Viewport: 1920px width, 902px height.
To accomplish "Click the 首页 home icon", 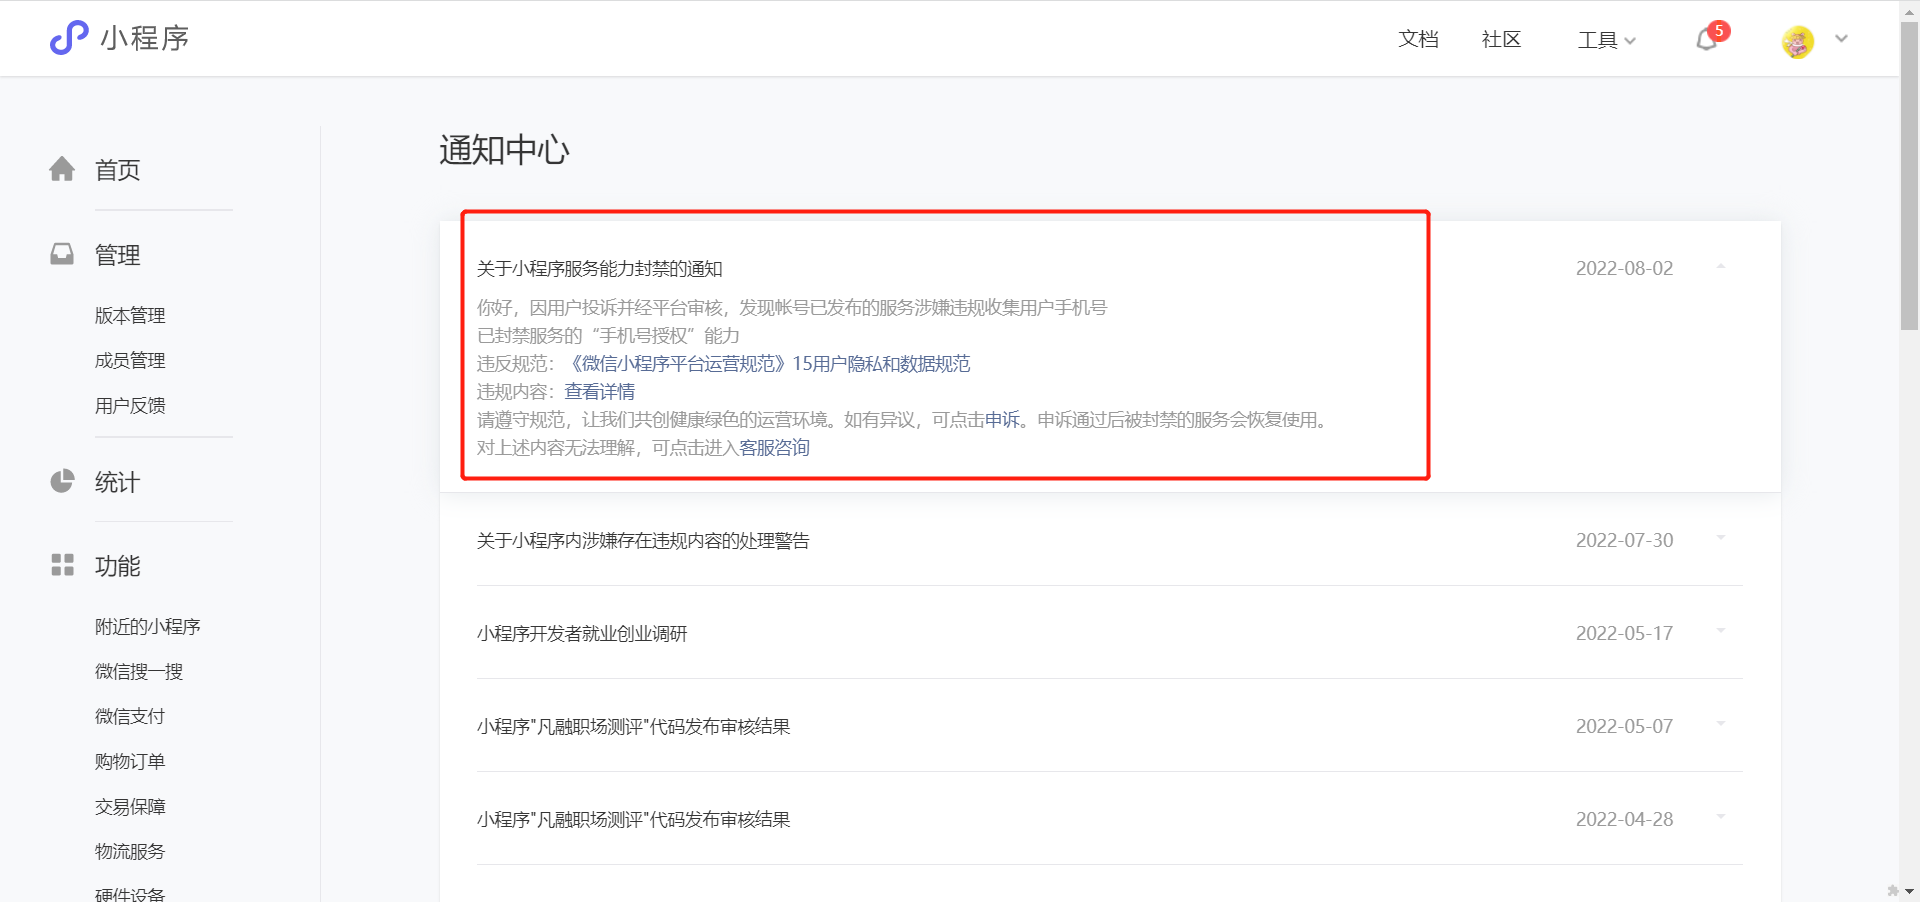I will tap(62, 169).
